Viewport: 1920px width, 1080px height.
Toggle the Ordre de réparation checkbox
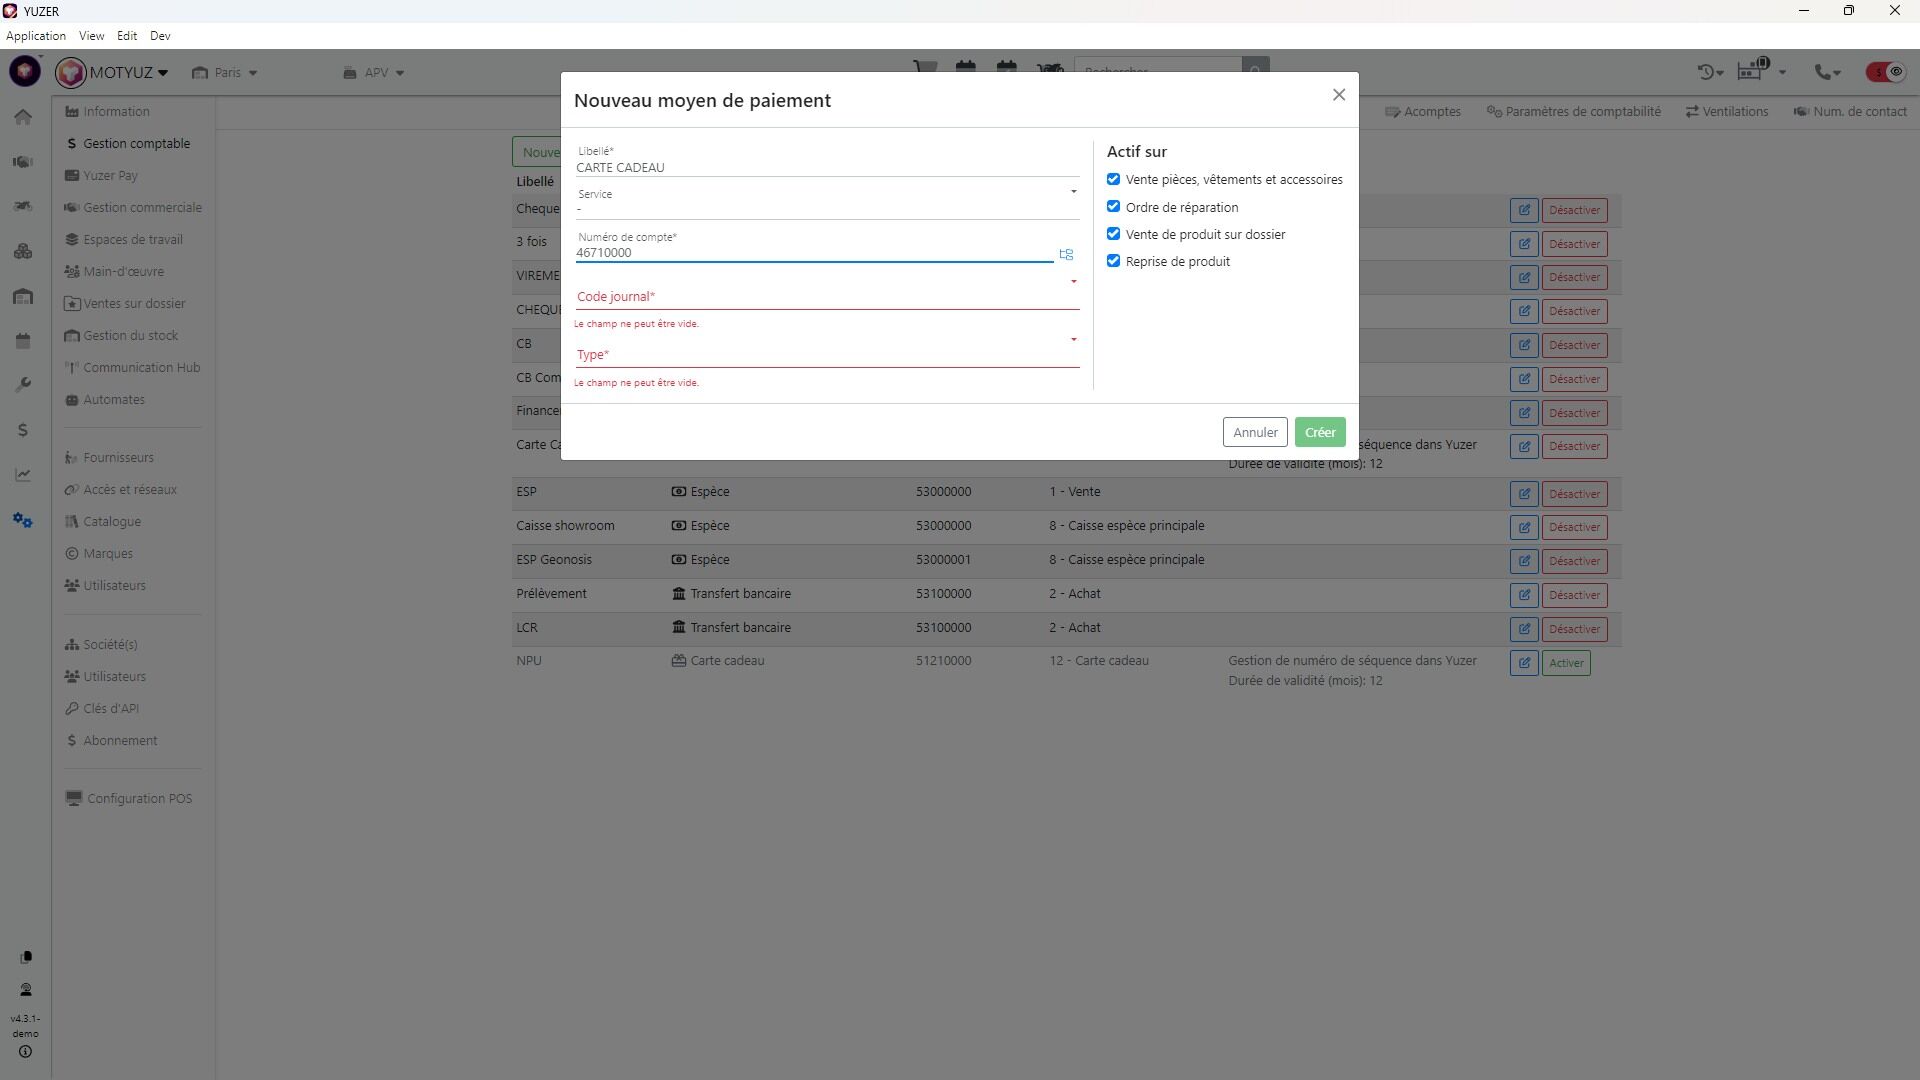tap(1113, 206)
